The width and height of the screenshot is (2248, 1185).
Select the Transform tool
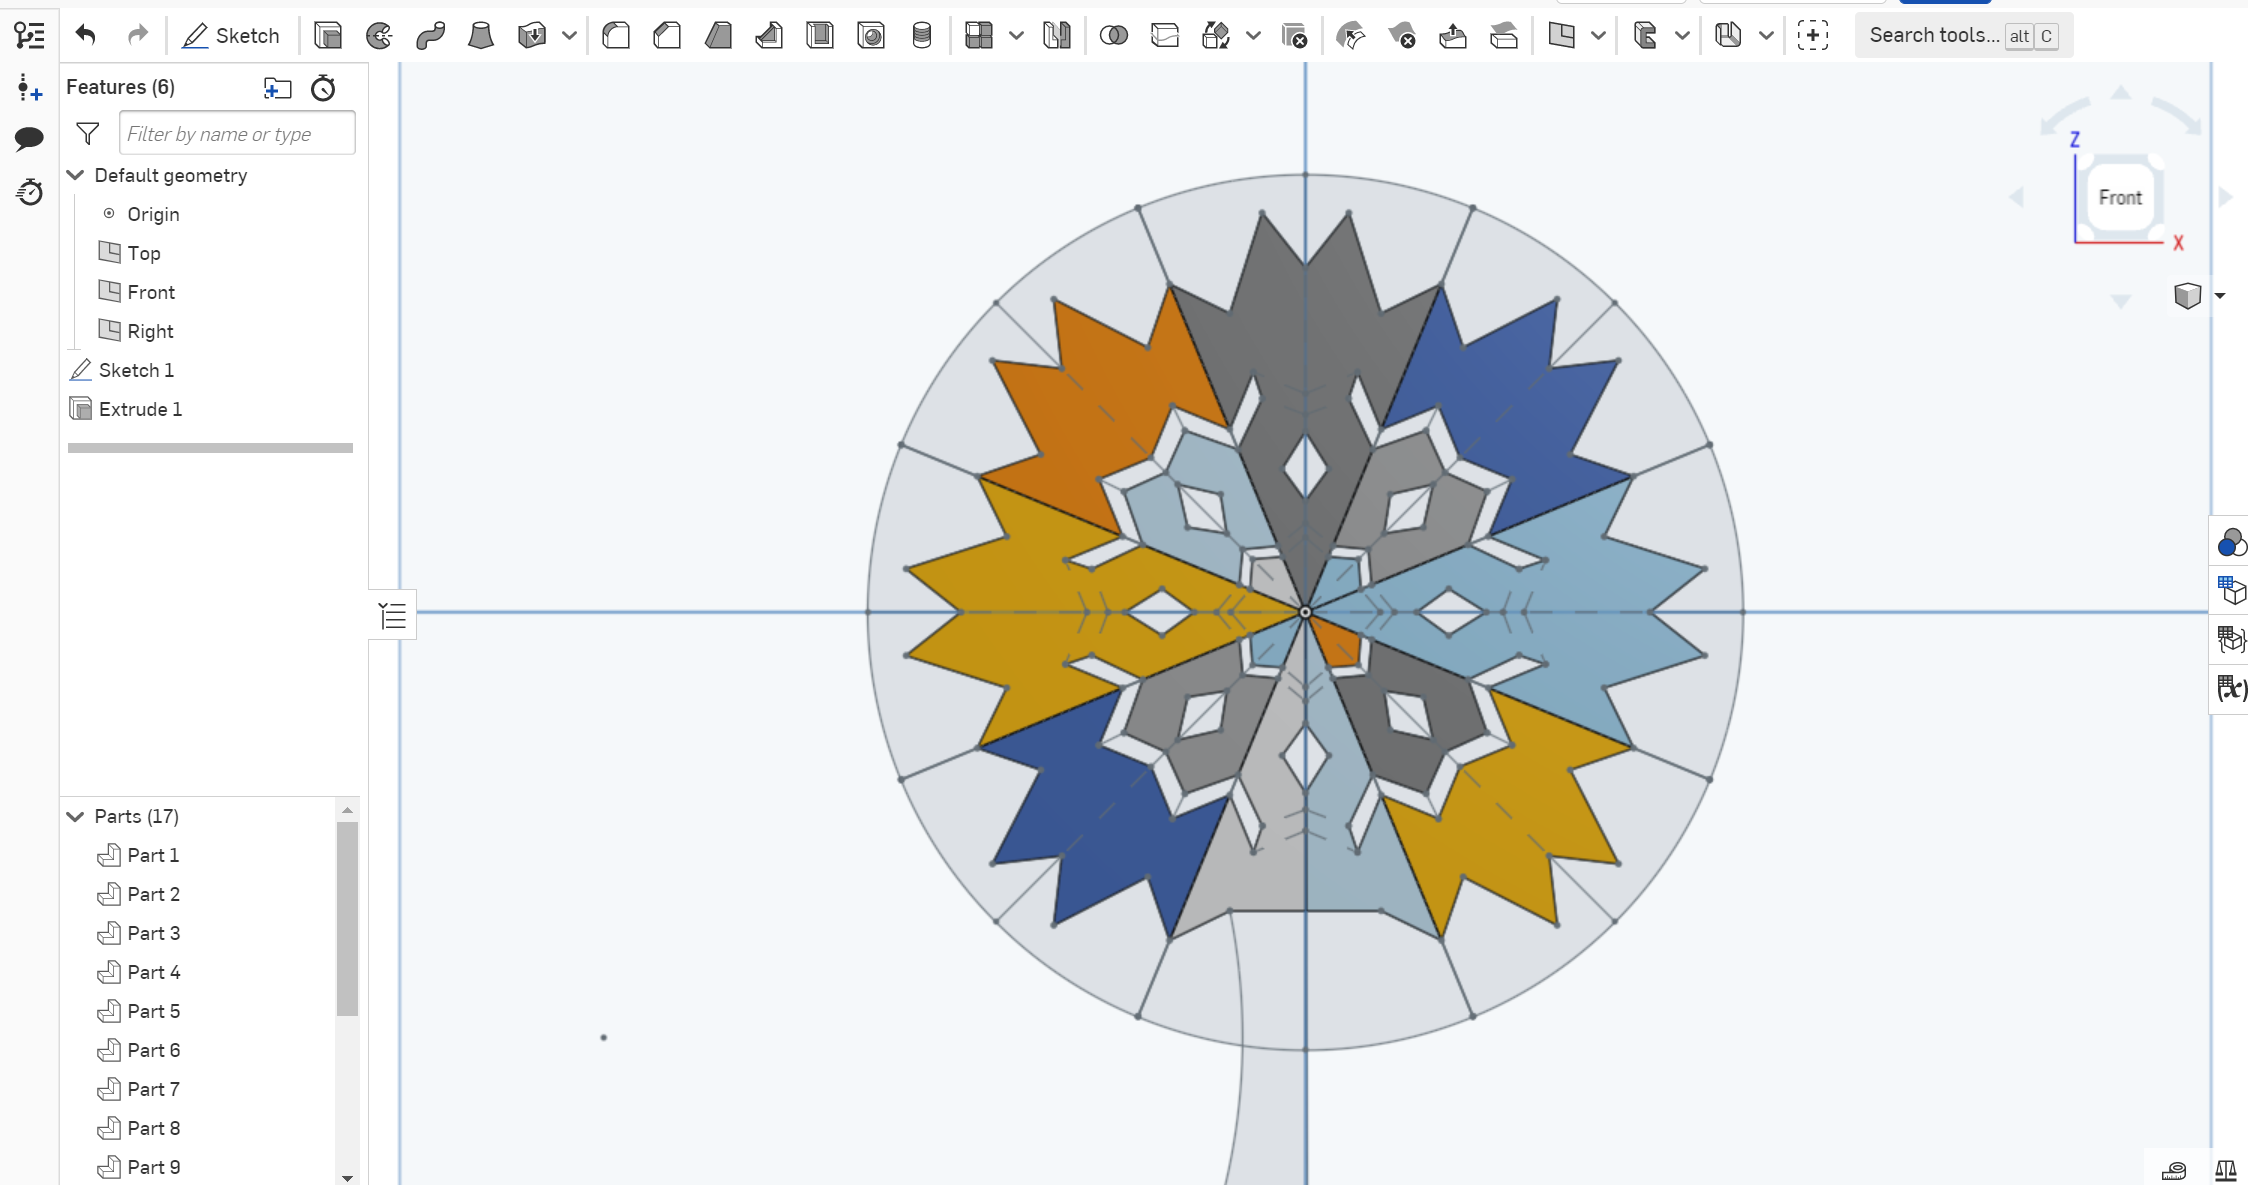click(1217, 35)
